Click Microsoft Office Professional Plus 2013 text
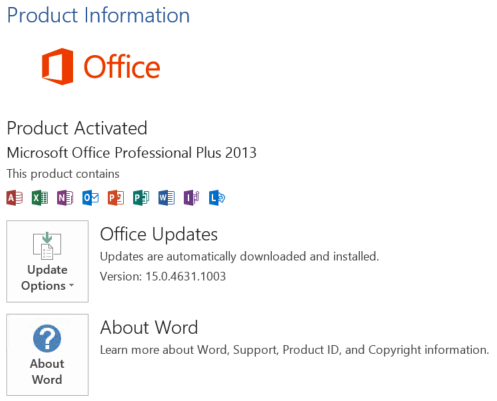497x401 pixels. pyautogui.click(x=132, y=153)
